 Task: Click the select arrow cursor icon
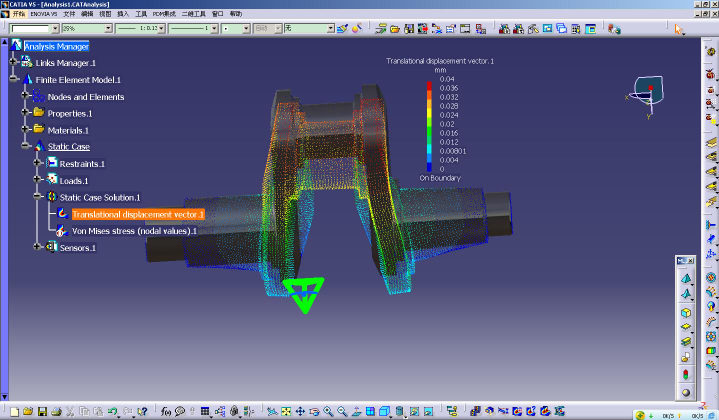(x=678, y=29)
